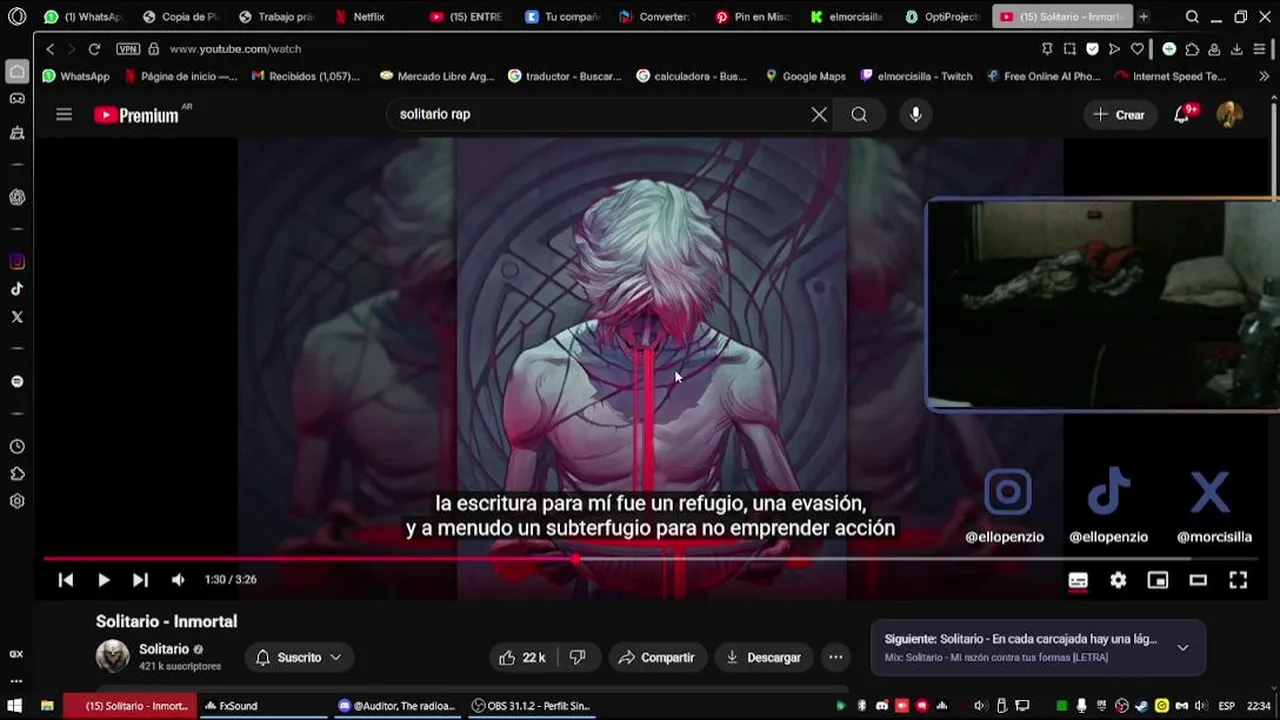The width and height of the screenshot is (1280, 720).
Task: Go back in browser history
Action: point(50,49)
